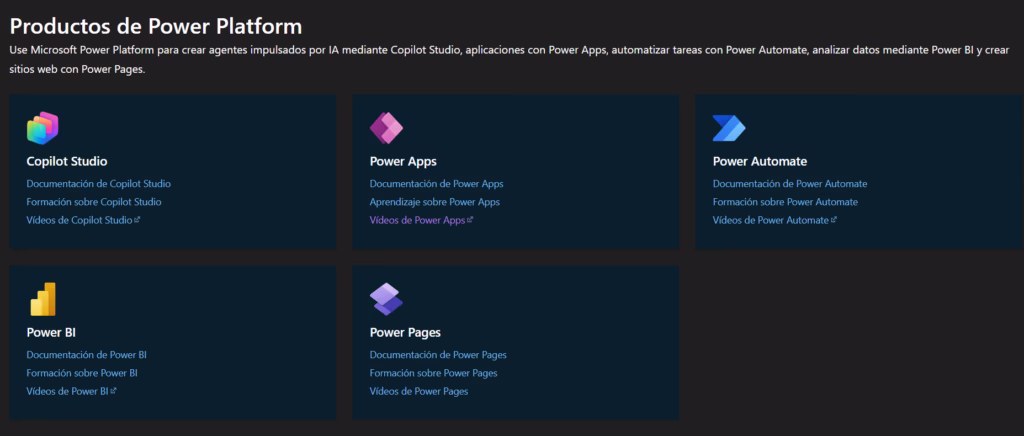The image size is (1024, 436).
Task: Click external-link icon beside Vídeos de Power Automate
Action: coord(834,220)
